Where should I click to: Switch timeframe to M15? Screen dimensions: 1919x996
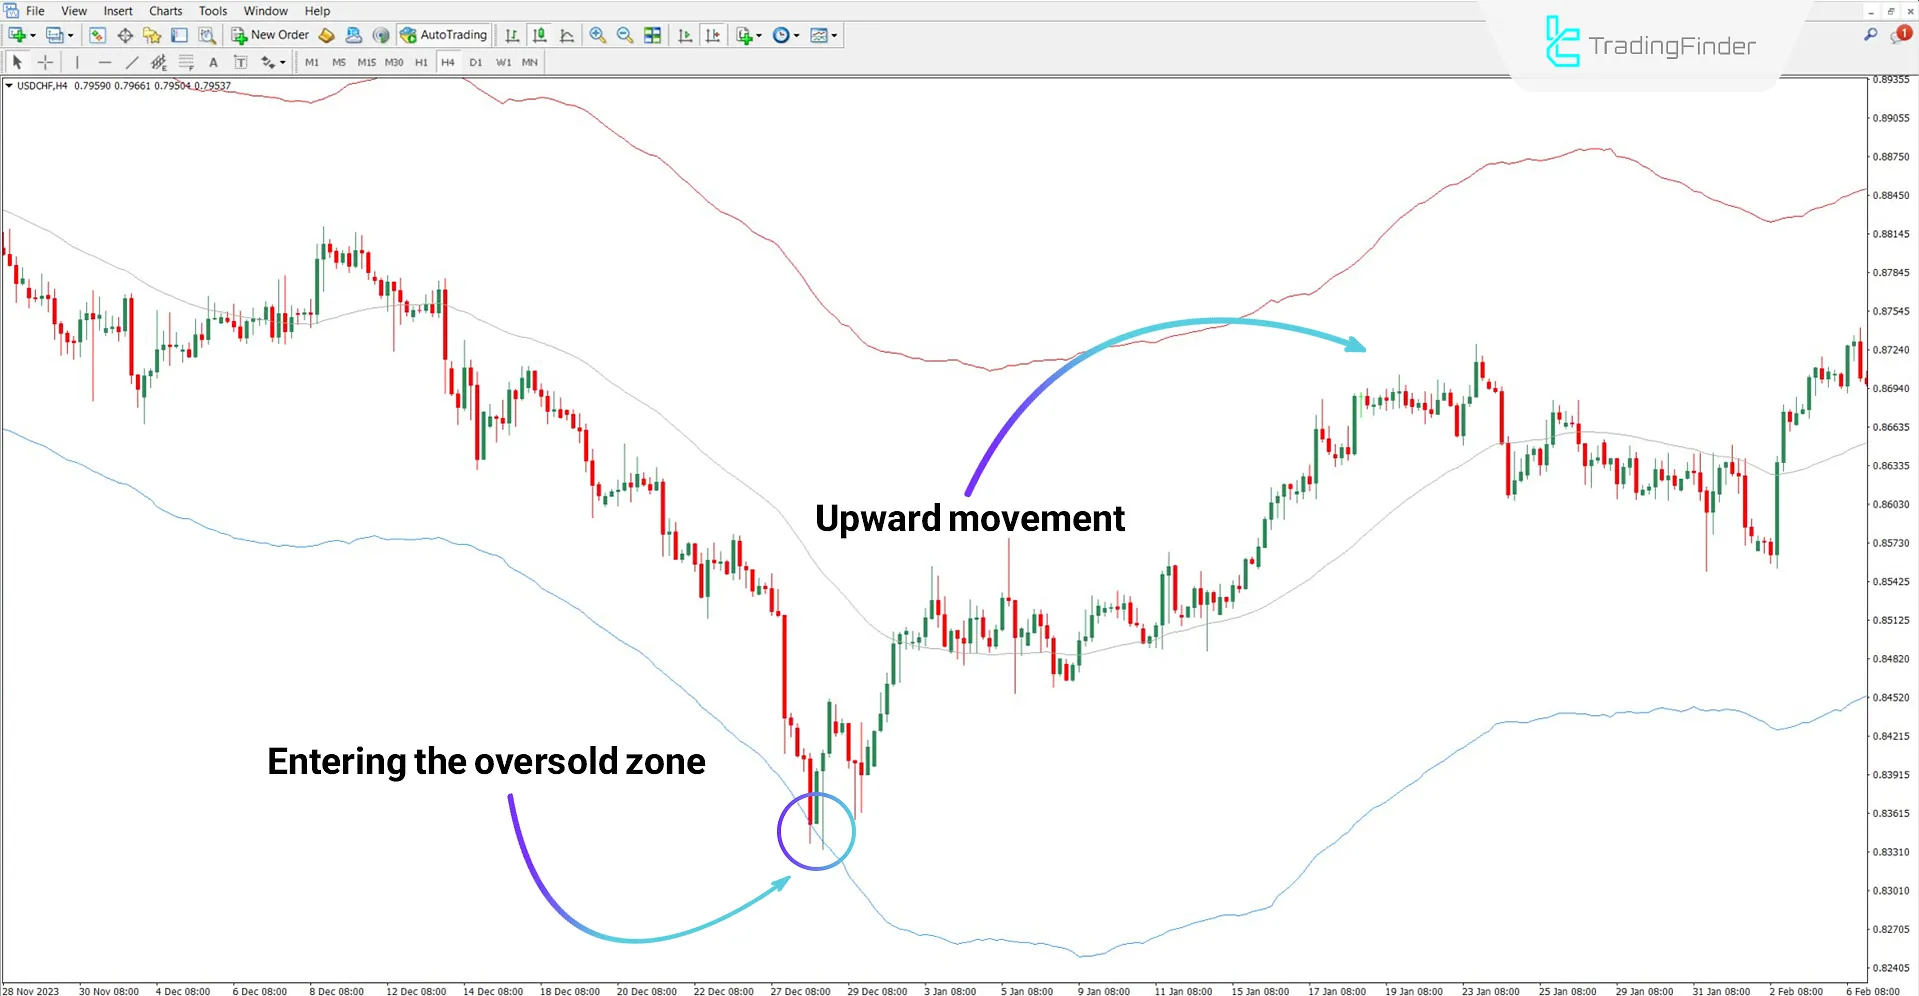click(367, 62)
